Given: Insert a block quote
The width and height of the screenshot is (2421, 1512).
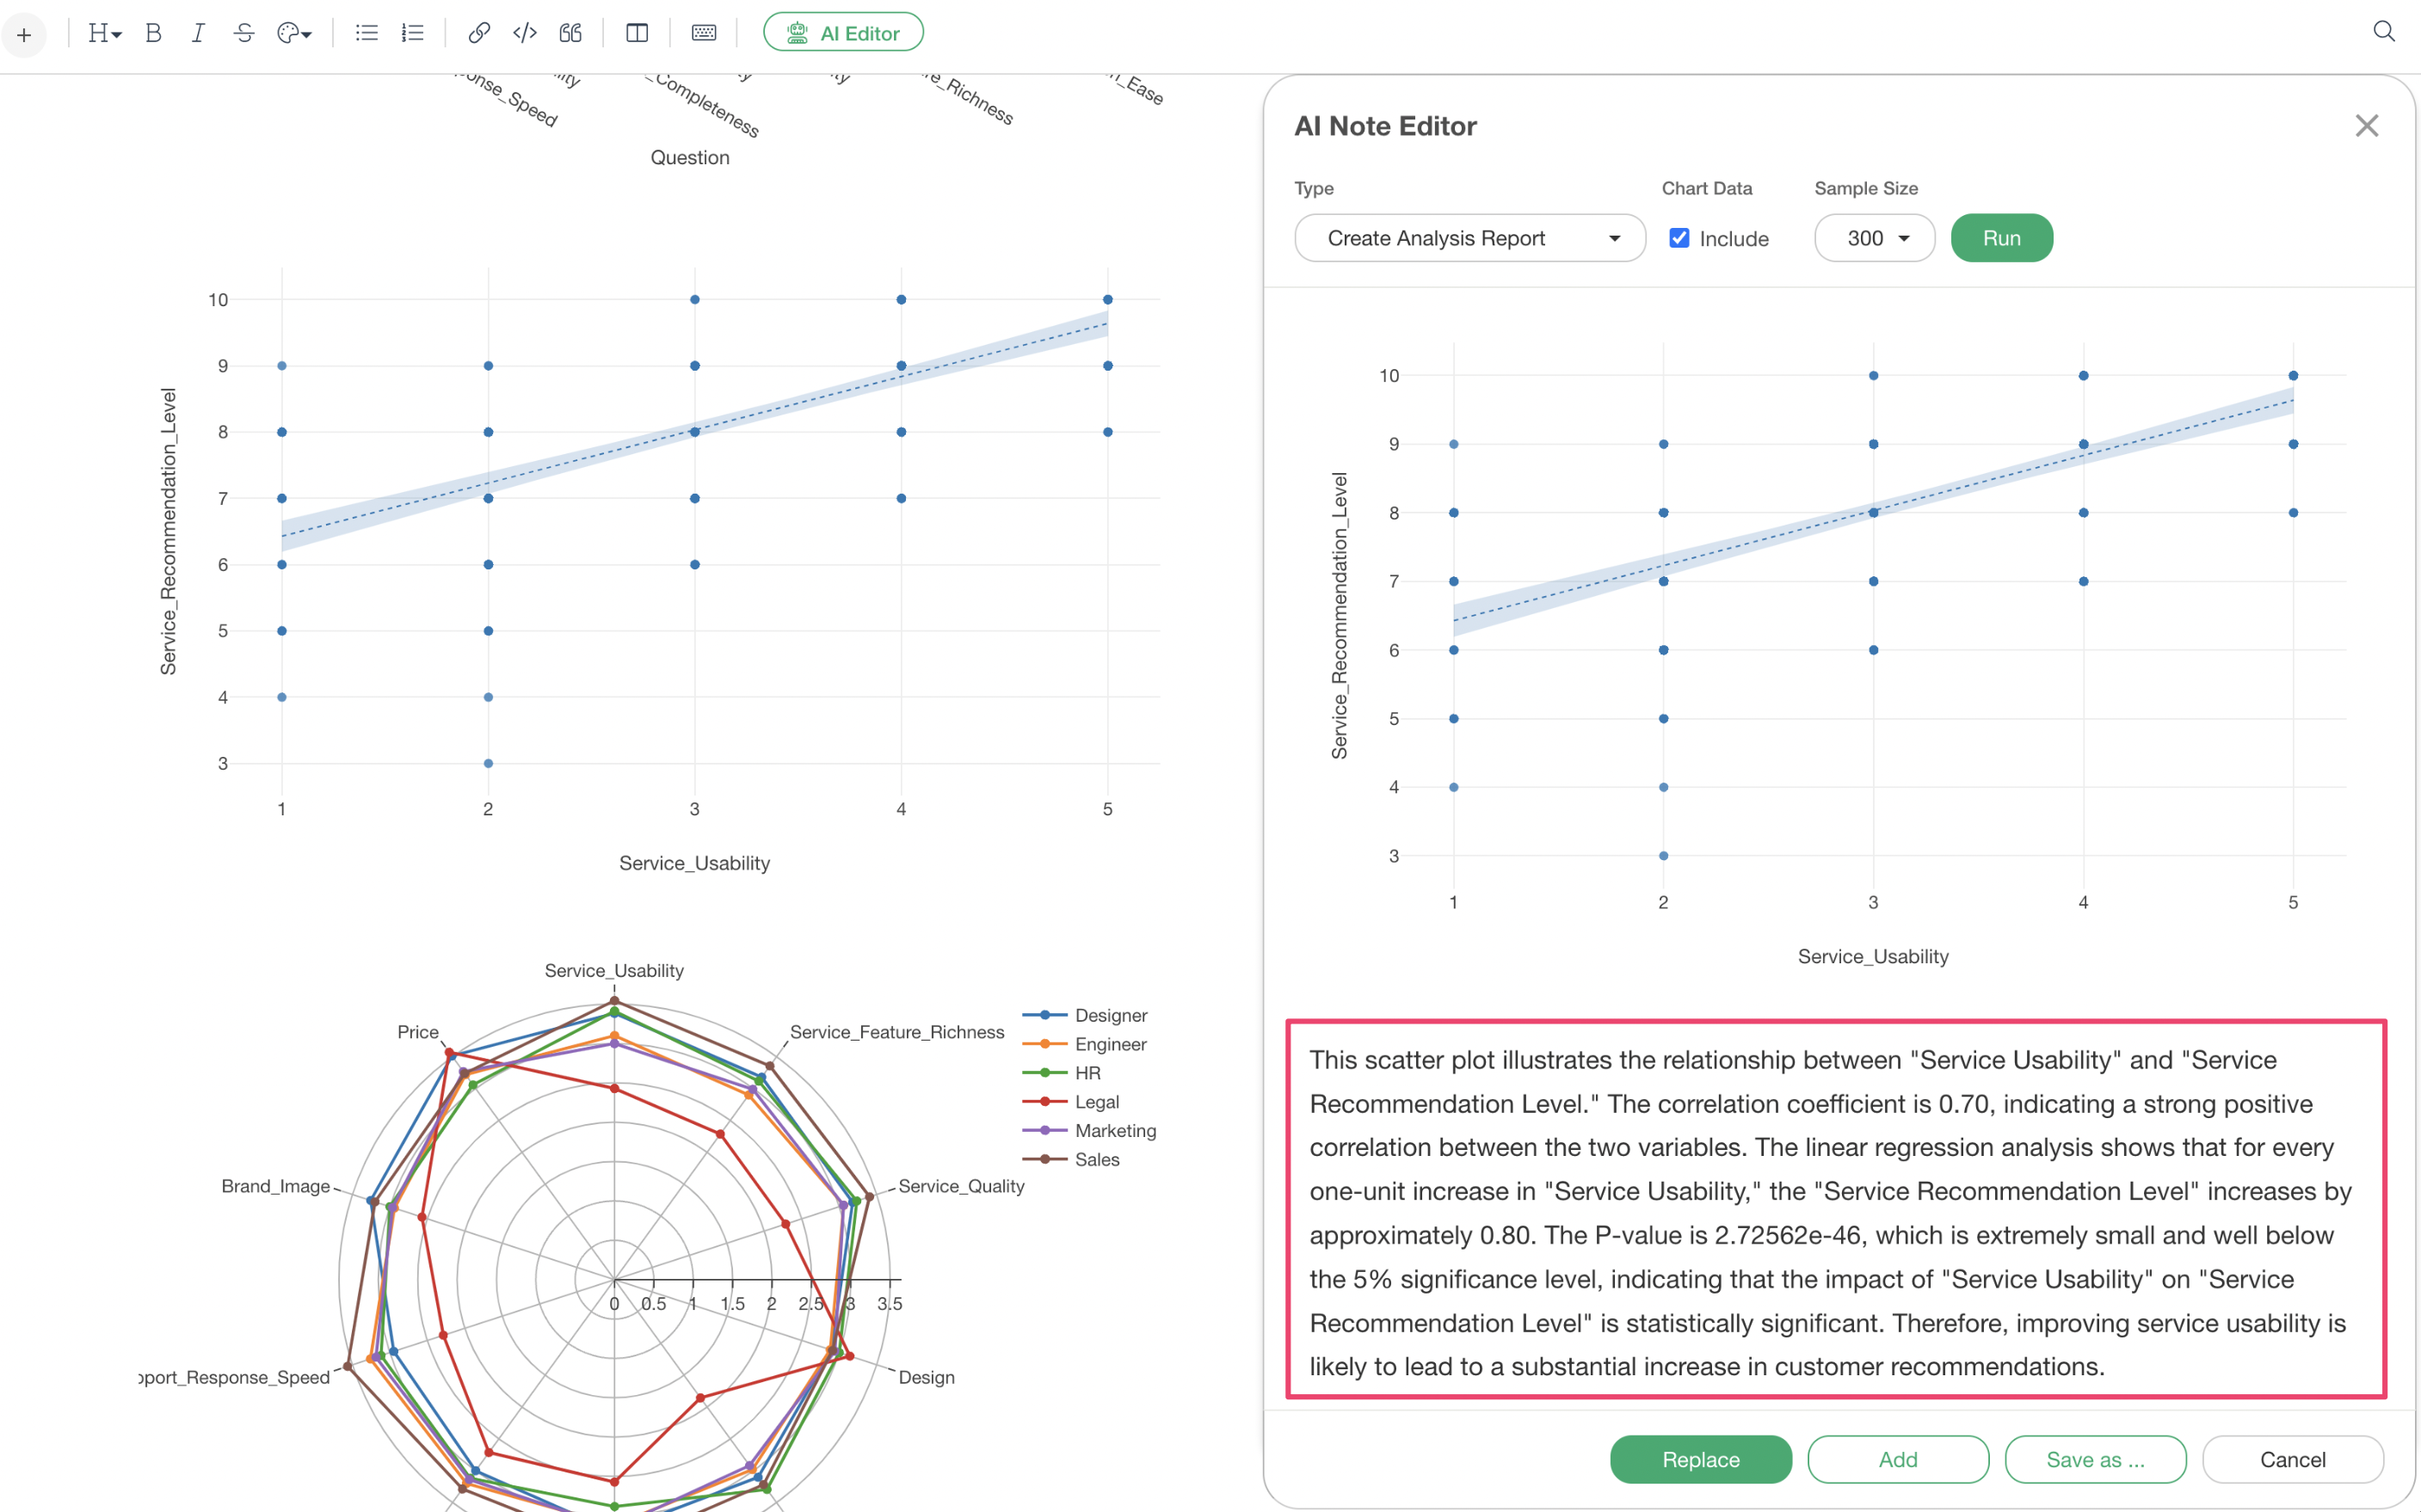Looking at the screenshot, I should (570, 33).
